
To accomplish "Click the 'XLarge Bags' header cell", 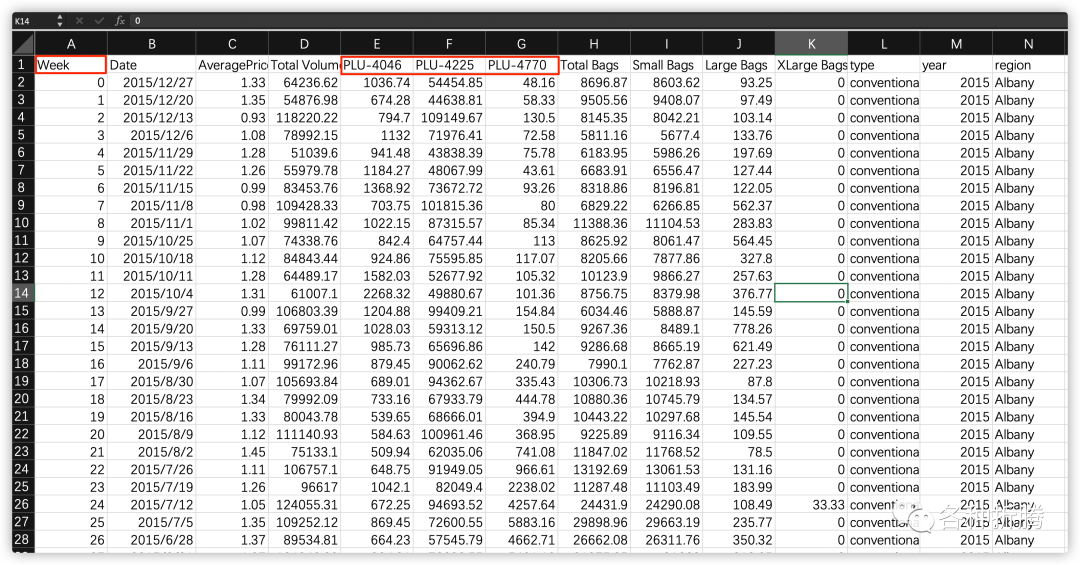I will [811, 65].
